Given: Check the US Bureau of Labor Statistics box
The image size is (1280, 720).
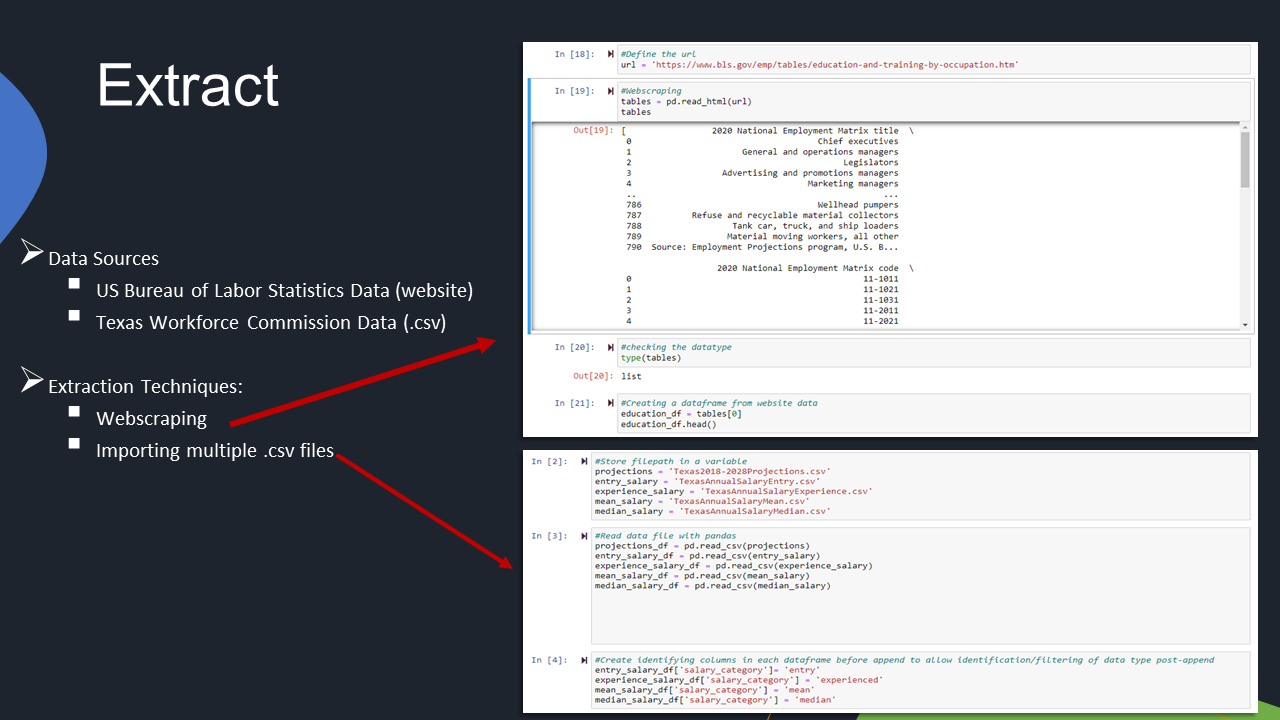Looking at the screenshot, I should click(73, 282).
